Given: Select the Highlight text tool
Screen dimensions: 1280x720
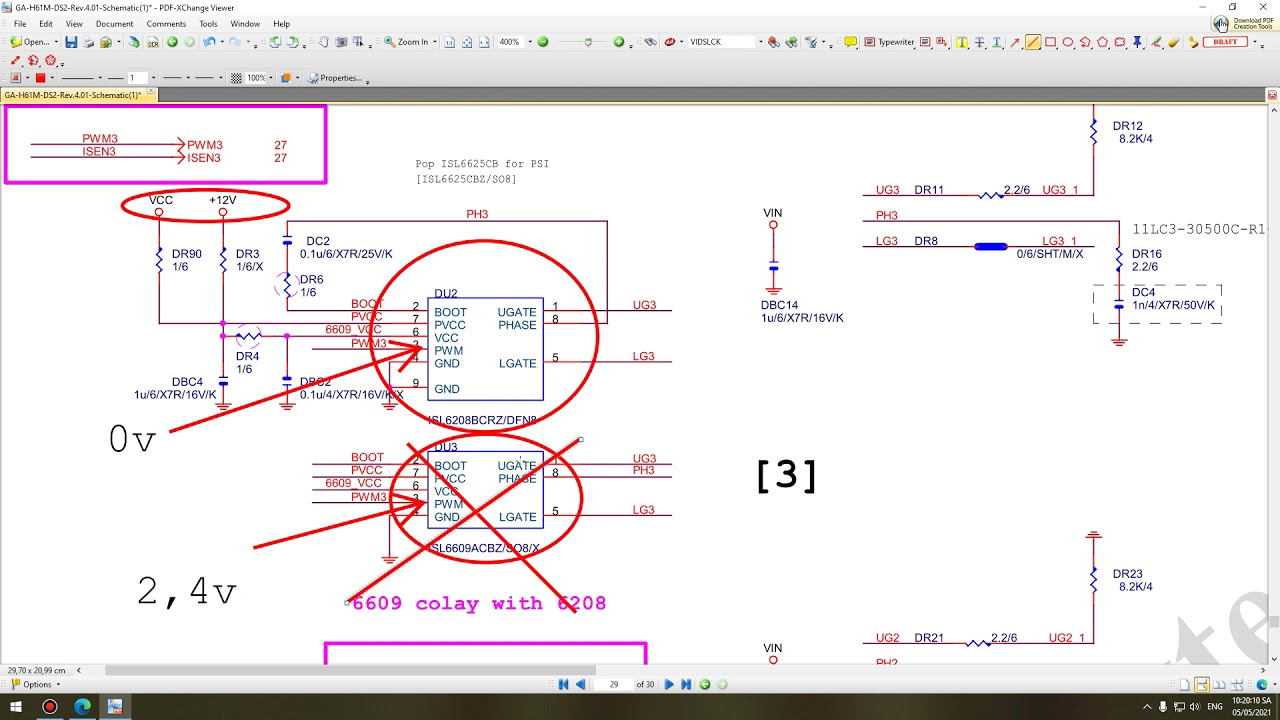Looking at the screenshot, I should click(x=961, y=42).
